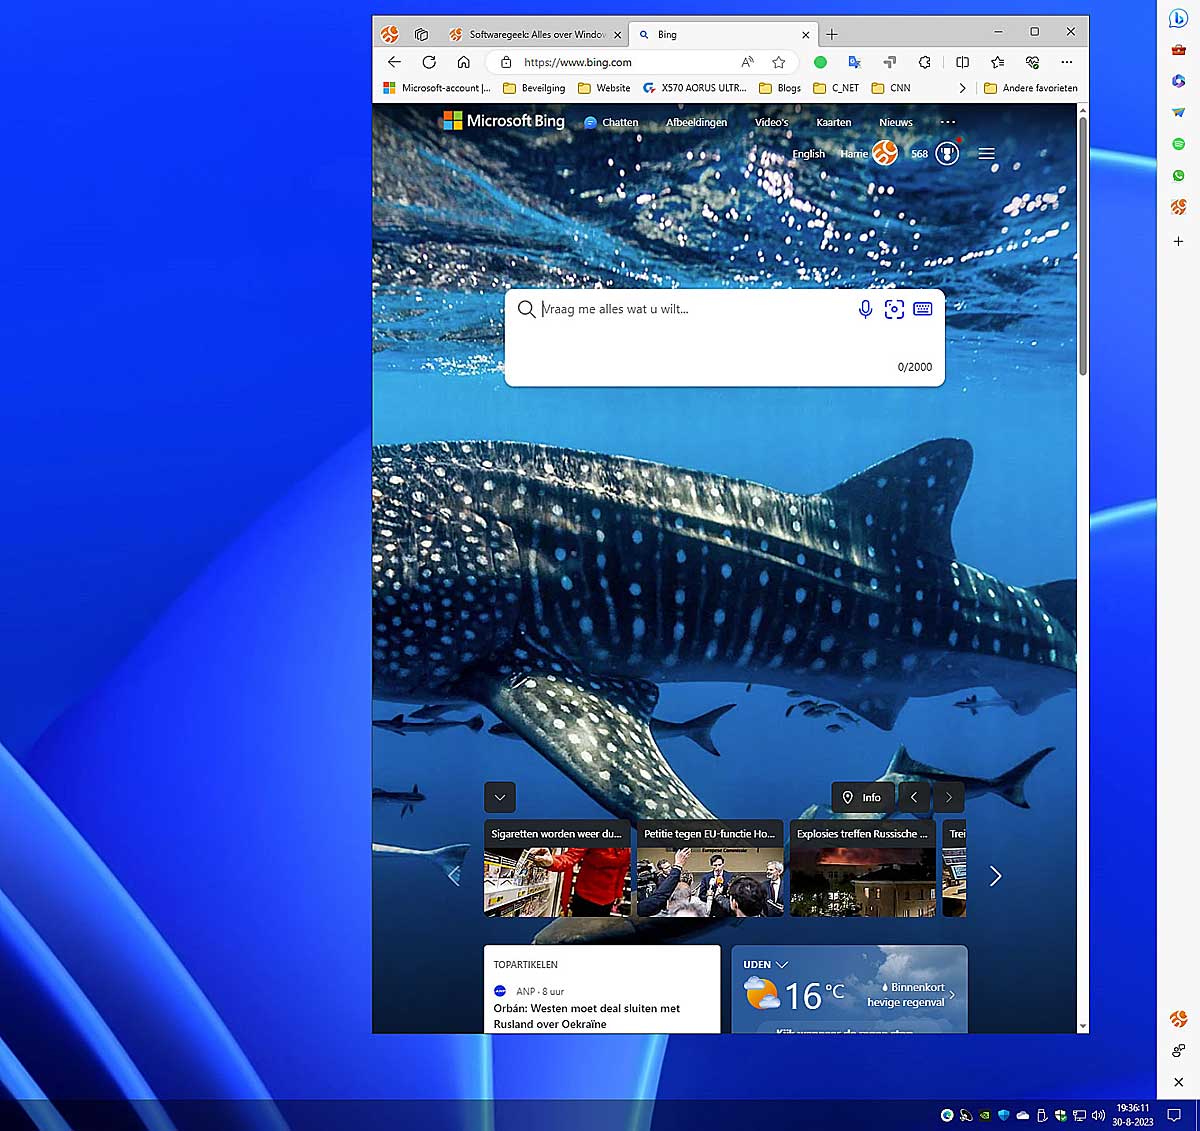Open the on-screen keyboard icon
The height and width of the screenshot is (1131, 1200).
click(923, 310)
